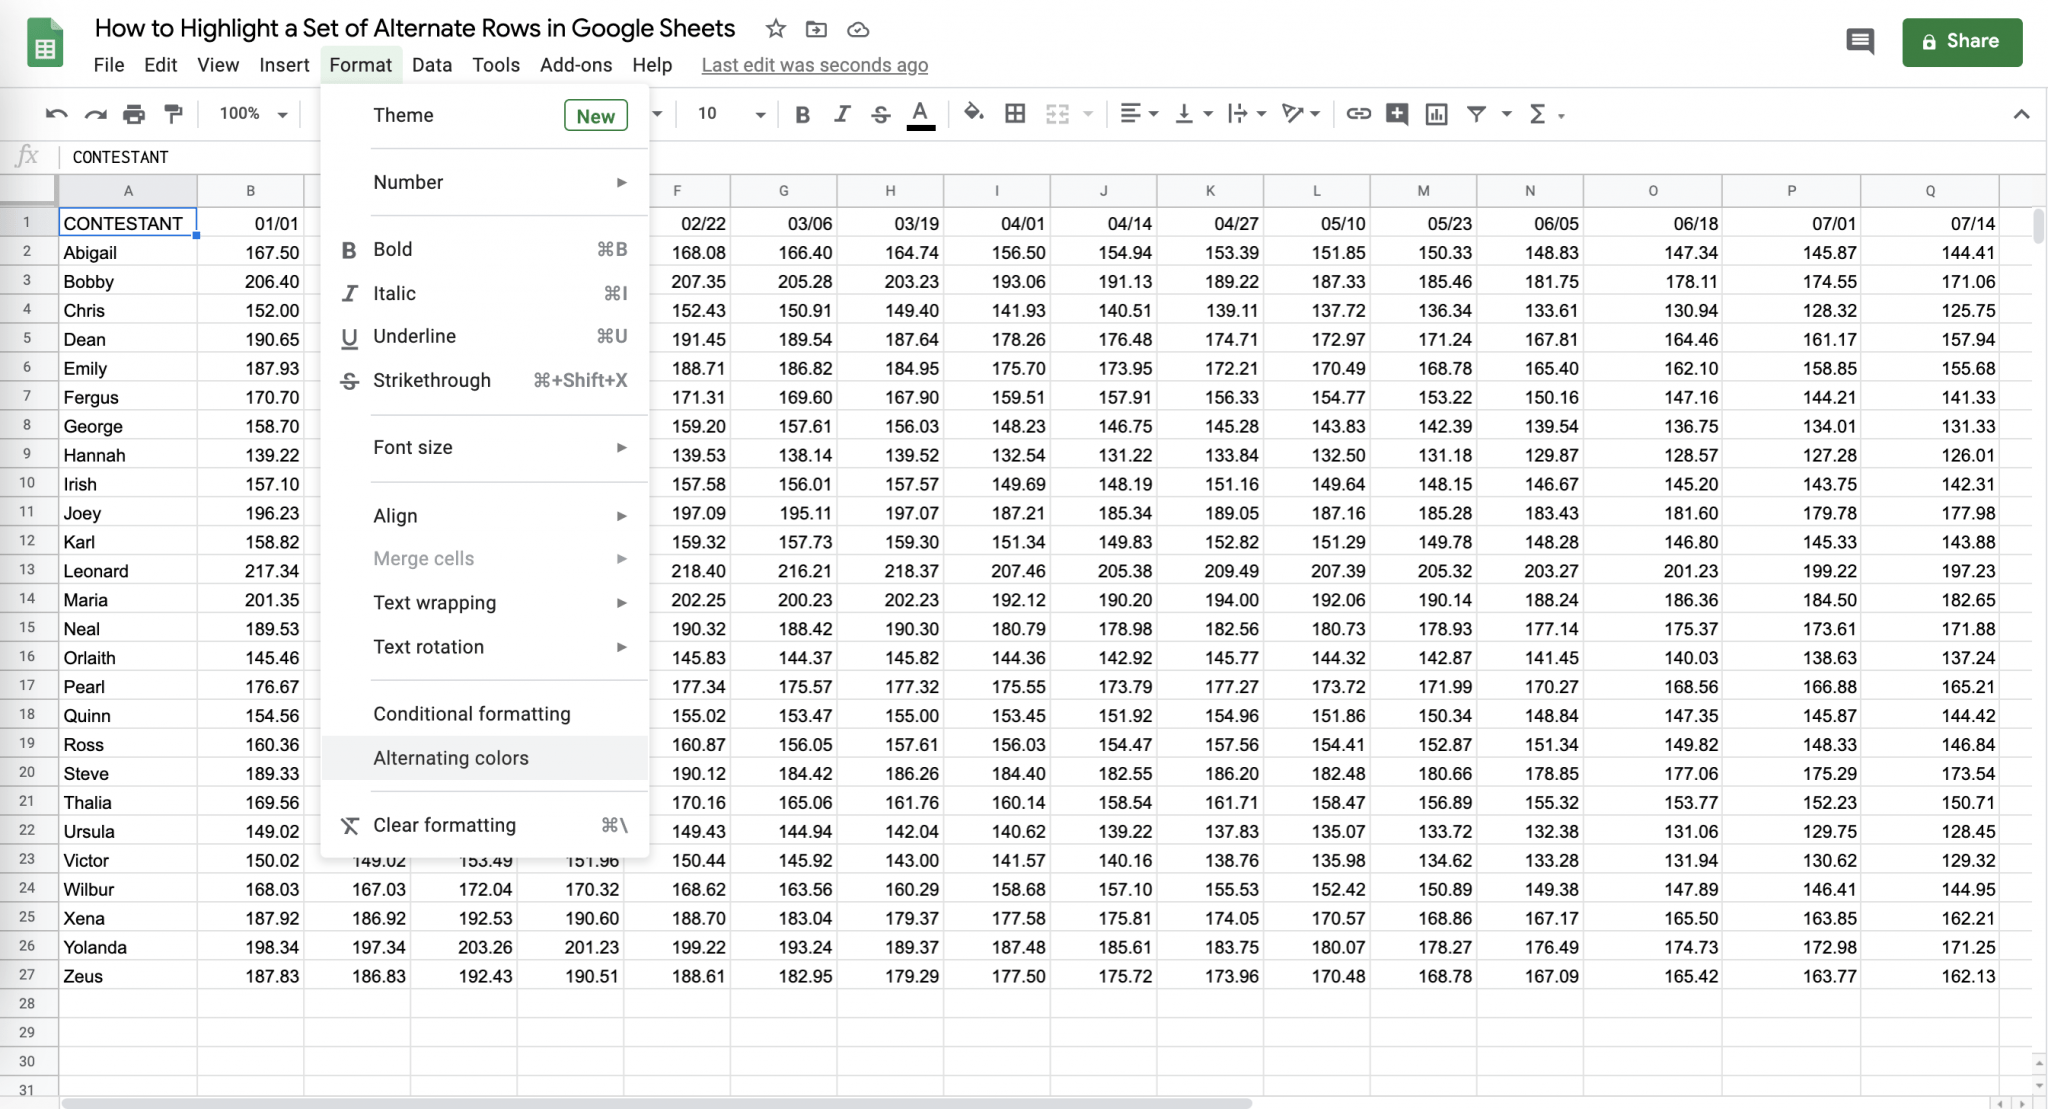Select Alternating colors from the menu

coord(451,758)
